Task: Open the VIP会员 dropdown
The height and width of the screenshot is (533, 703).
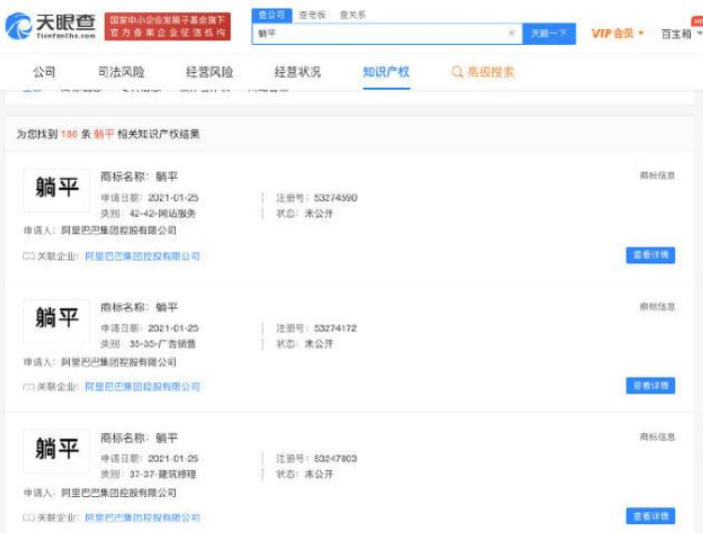Action: [617, 33]
